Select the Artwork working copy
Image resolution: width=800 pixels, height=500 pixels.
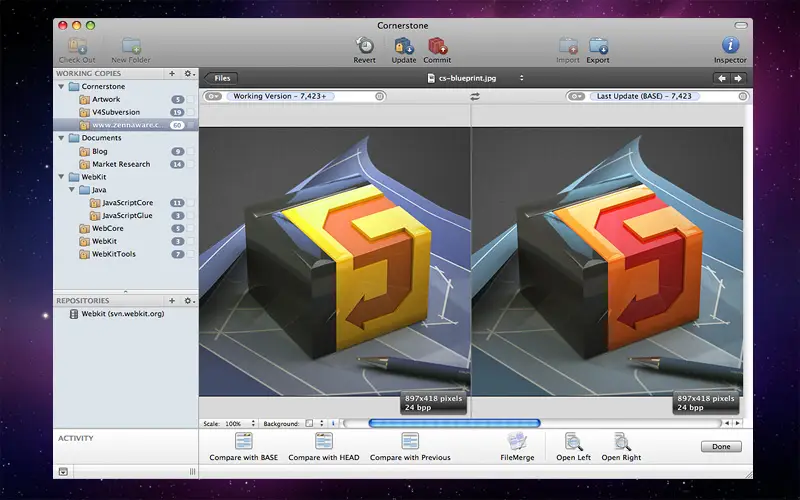(106, 99)
